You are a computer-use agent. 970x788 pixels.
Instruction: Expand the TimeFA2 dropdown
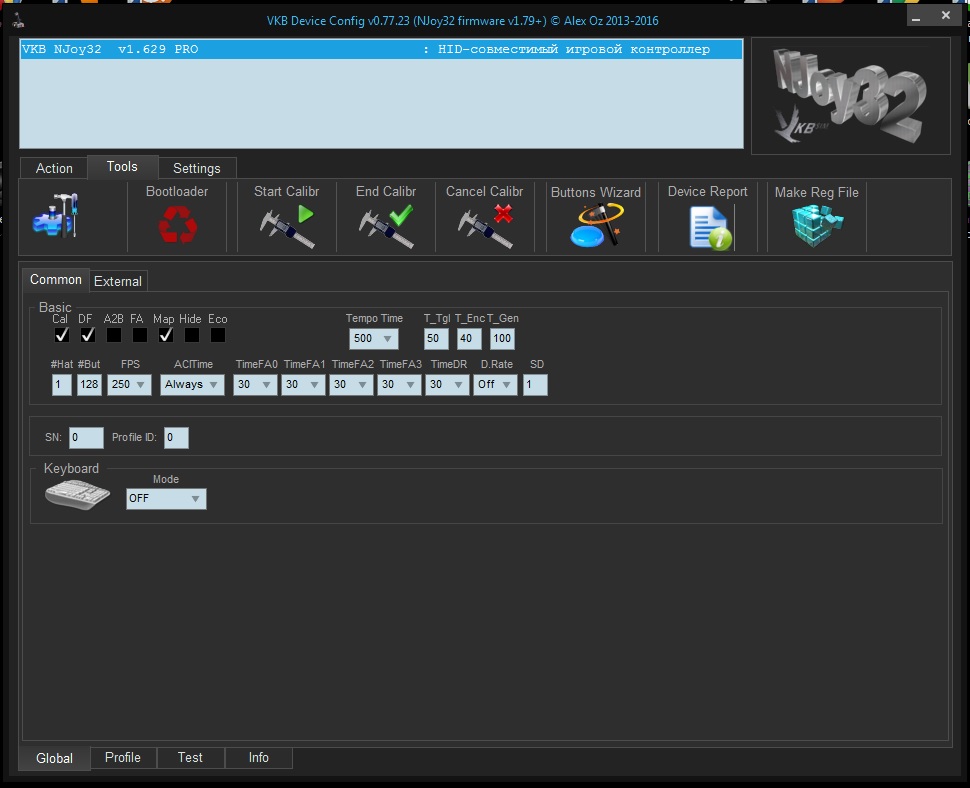click(x=351, y=384)
